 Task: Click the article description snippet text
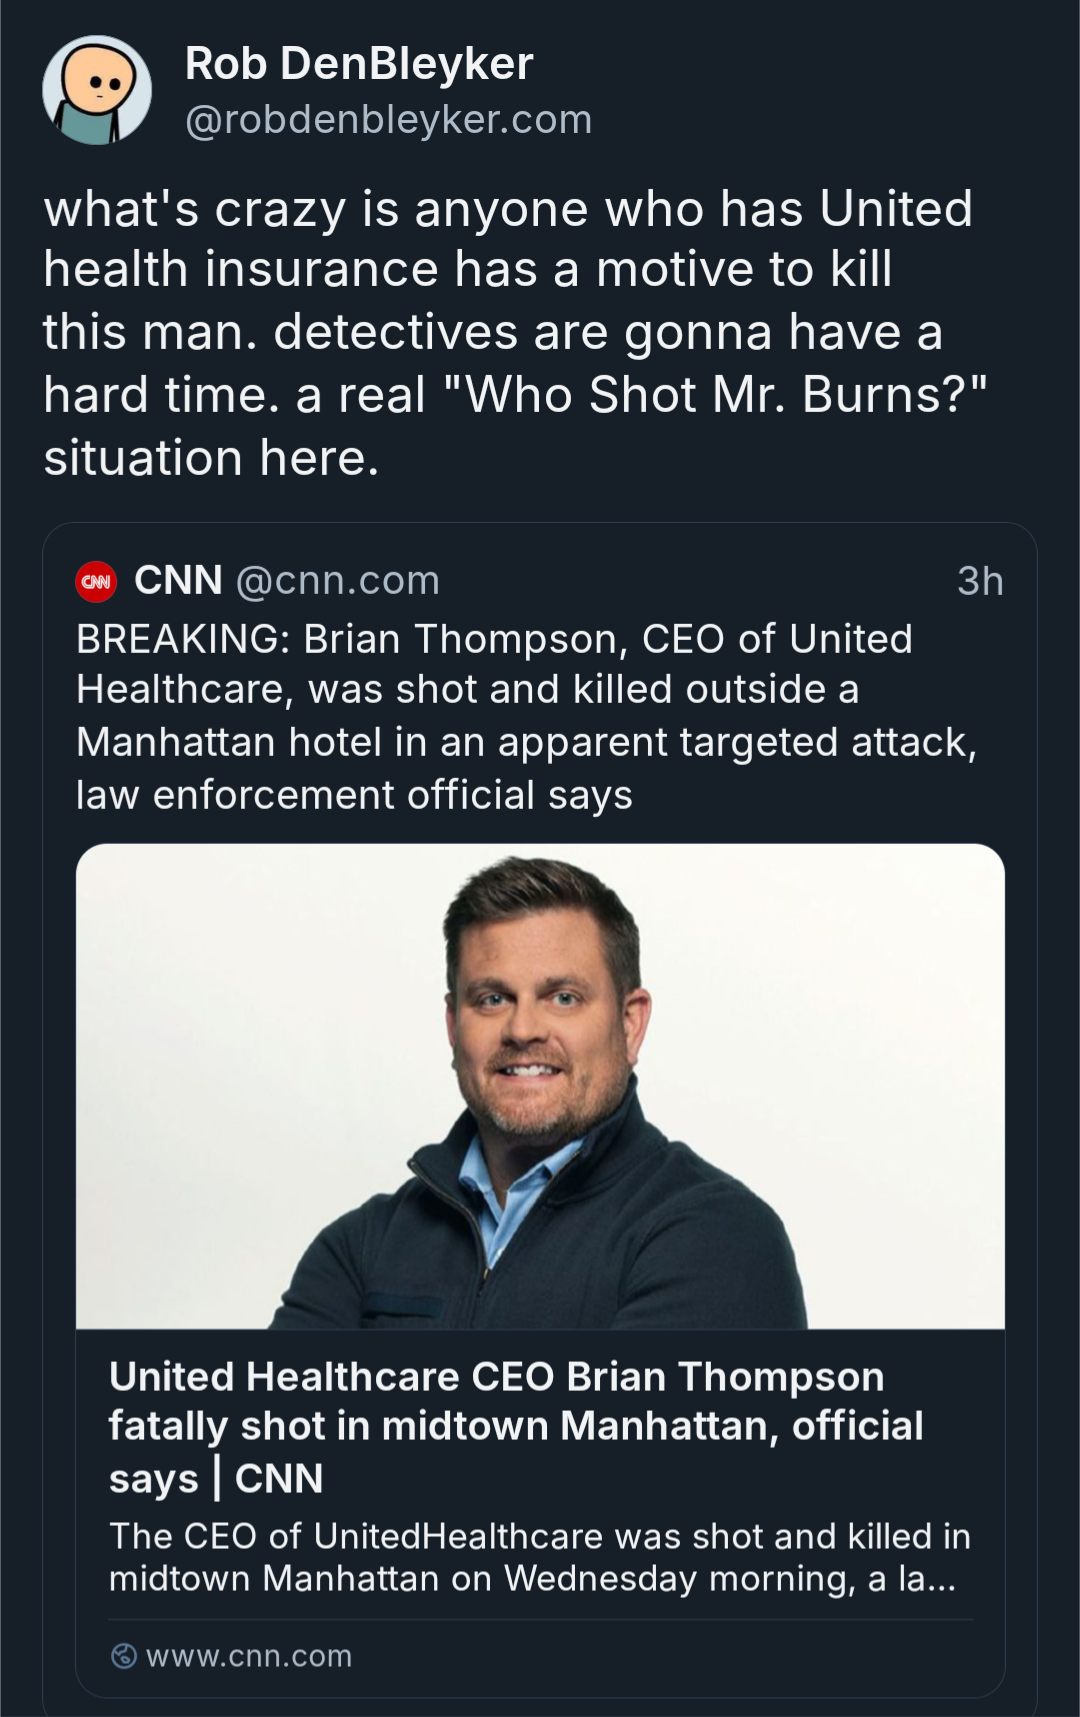(x=539, y=1557)
